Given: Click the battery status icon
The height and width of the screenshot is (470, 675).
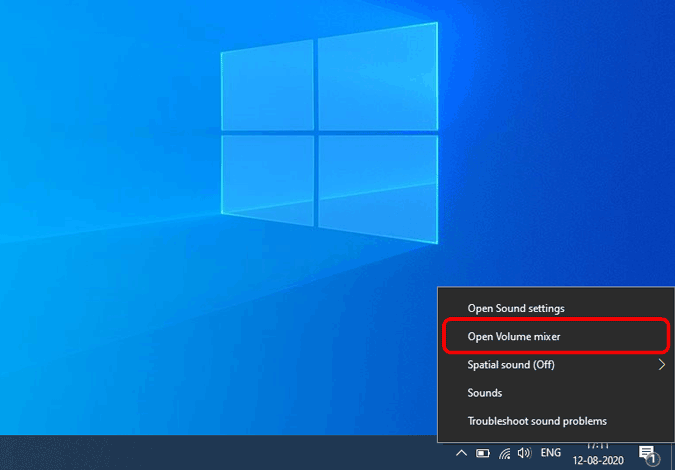Looking at the screenshot, I should 483,453.
